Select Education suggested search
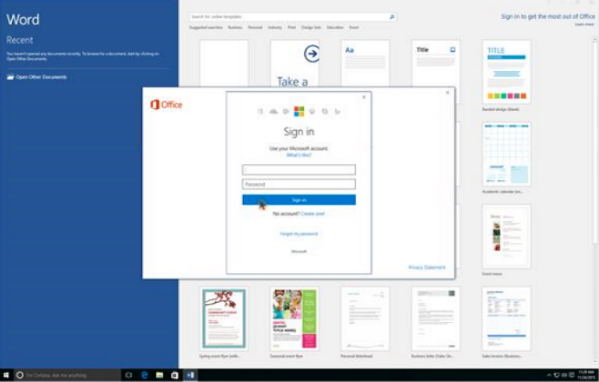The height and width of the screenshot is (382, 599). [335, 28]
